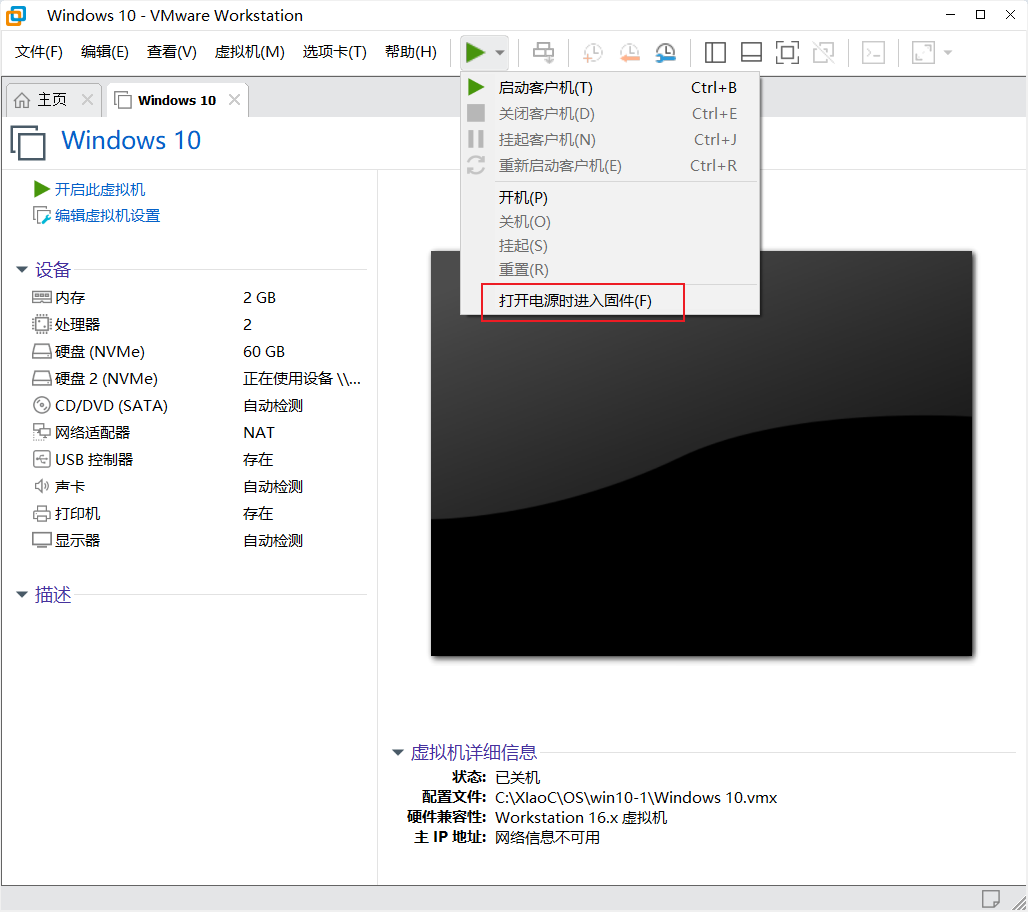This screenshot has height=912, width=1028.
Task: Choose 重置(R) menu item
Action: pos(610,269)
